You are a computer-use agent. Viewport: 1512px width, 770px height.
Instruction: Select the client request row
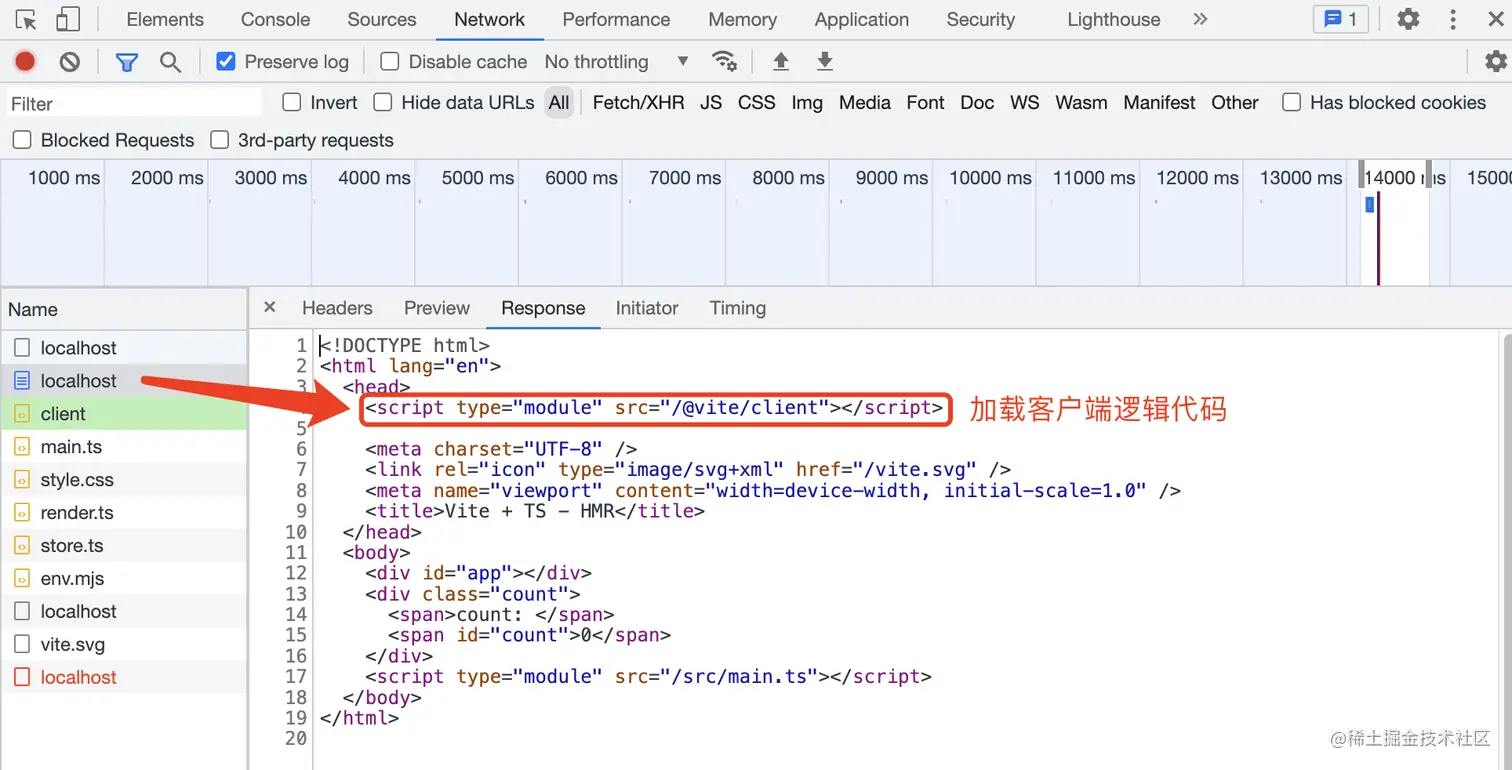pyautogui.click(x=124, y=414)
